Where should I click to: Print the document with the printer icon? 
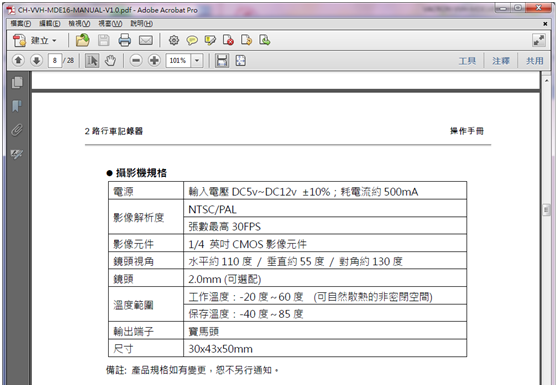[125, 40]
